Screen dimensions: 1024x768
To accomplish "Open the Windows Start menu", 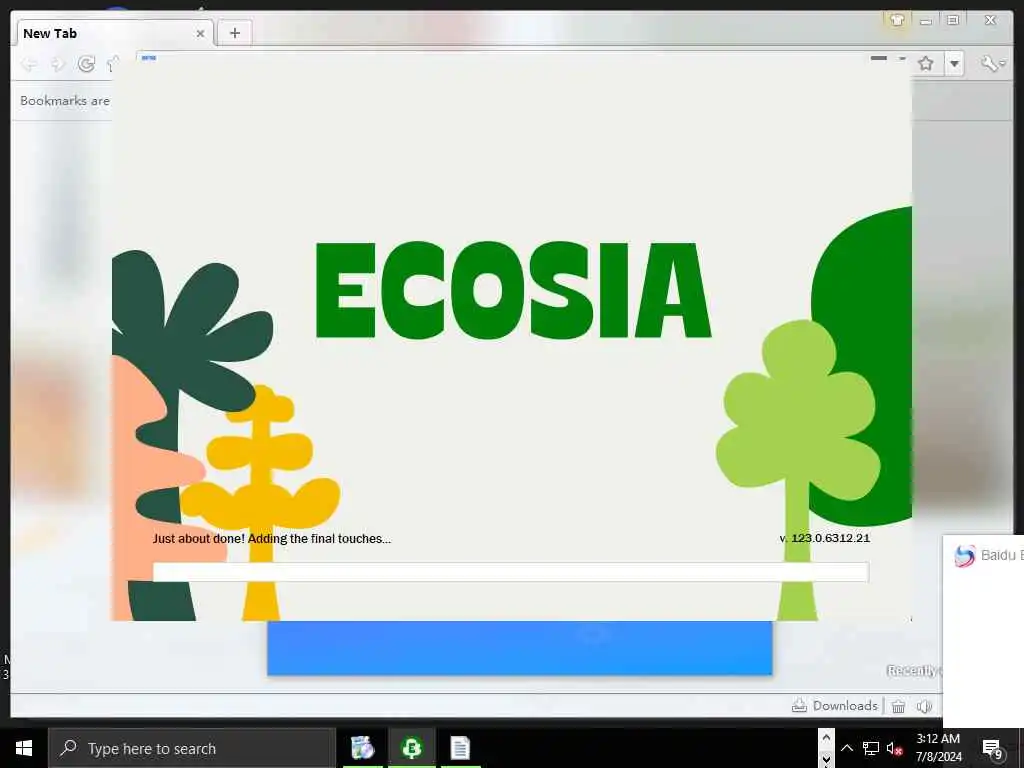I will (24, 748).
